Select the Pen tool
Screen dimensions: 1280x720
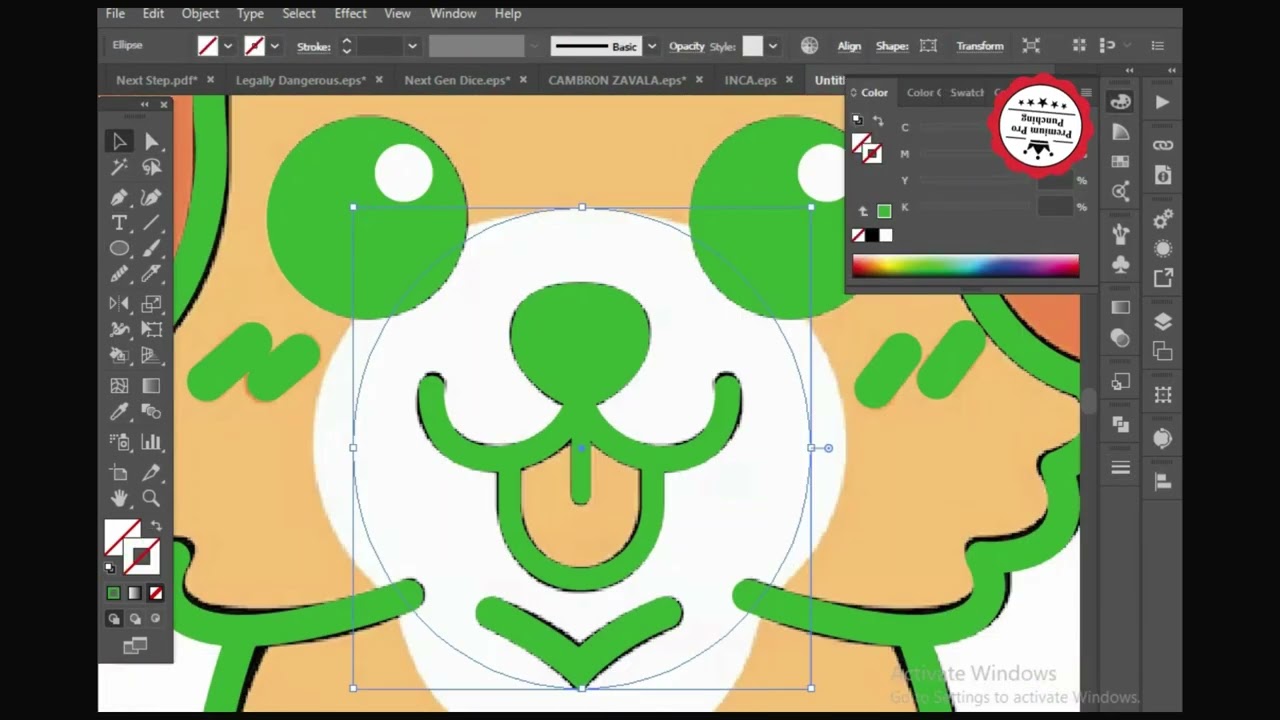pos(119,196)
